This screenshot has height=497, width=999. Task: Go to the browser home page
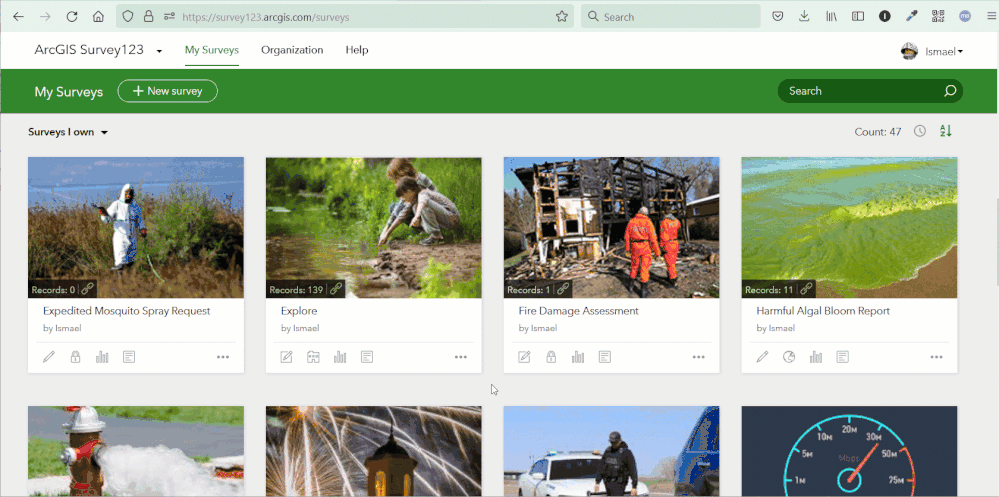click(x=98, y=17)
